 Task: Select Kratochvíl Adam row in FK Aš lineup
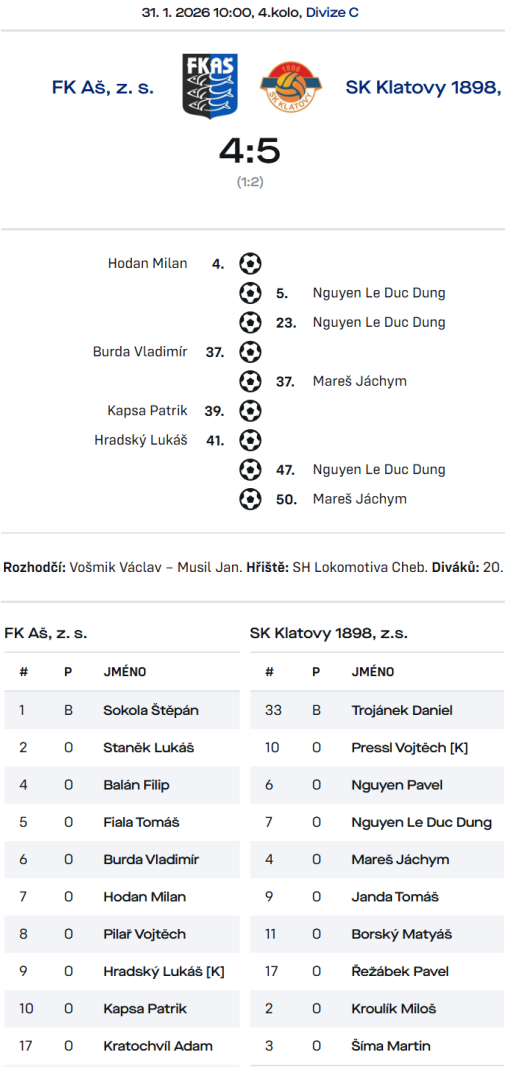tap(122, 1046)
